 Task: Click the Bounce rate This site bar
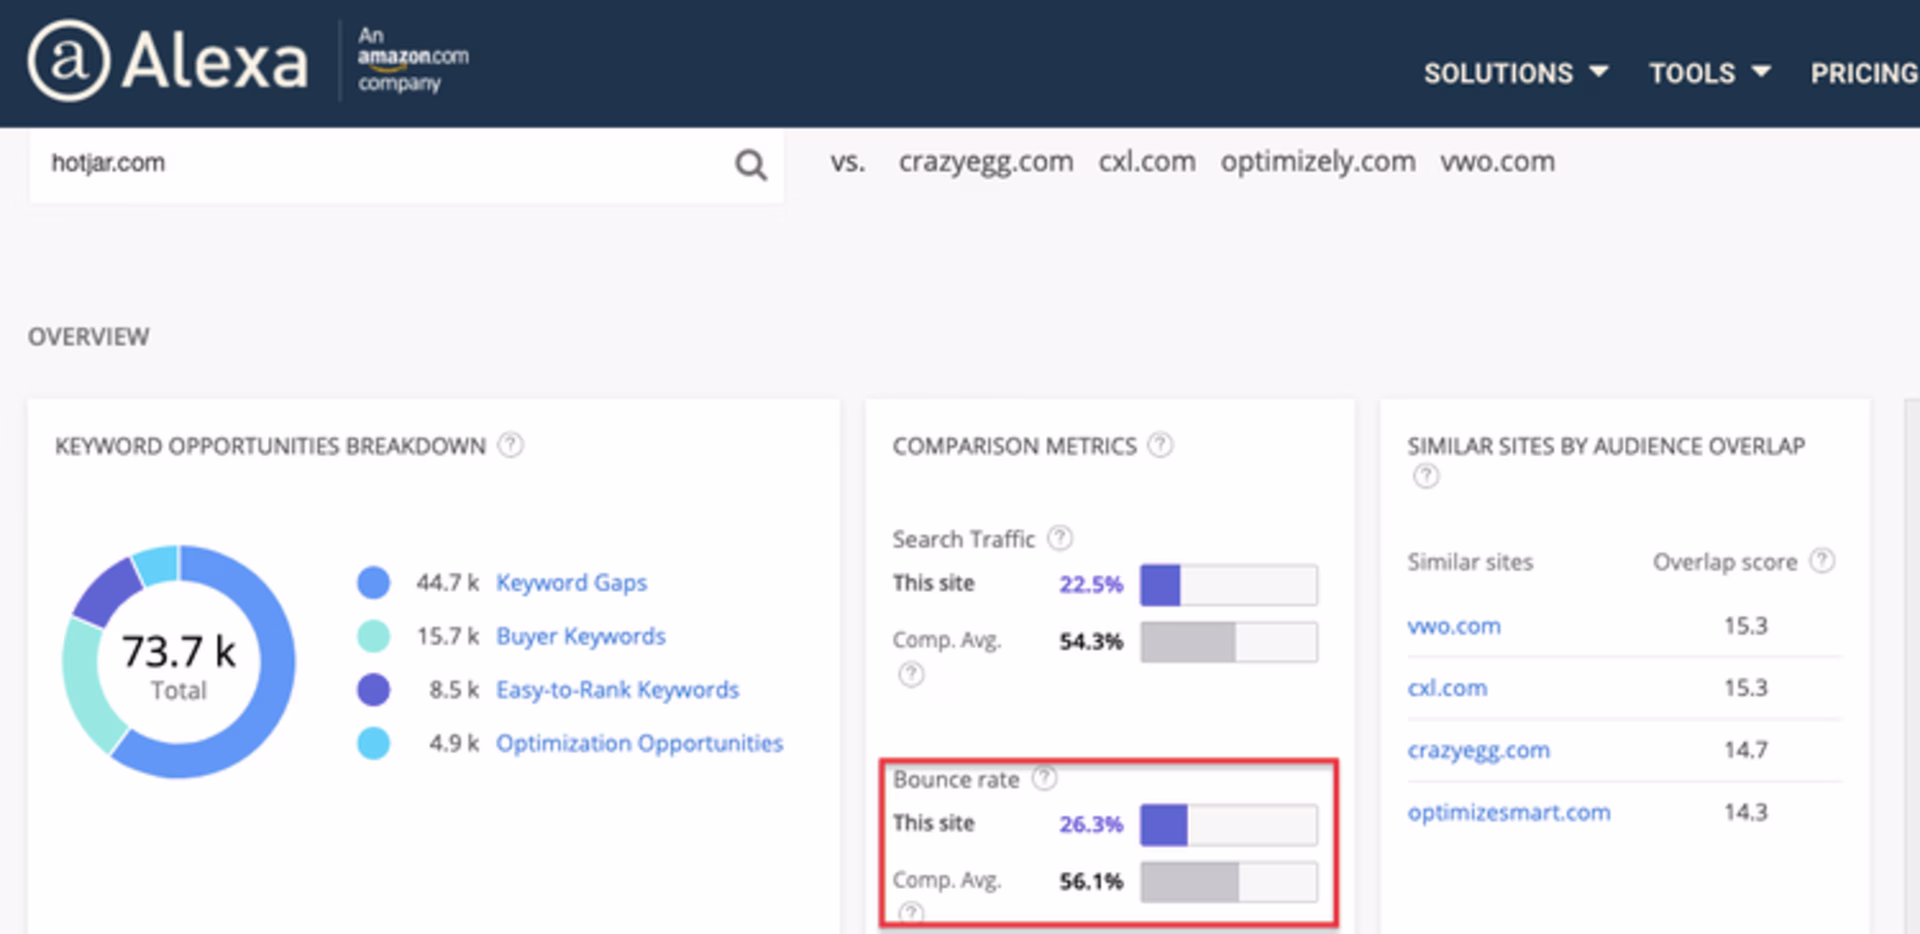(x=1229, y=825)
